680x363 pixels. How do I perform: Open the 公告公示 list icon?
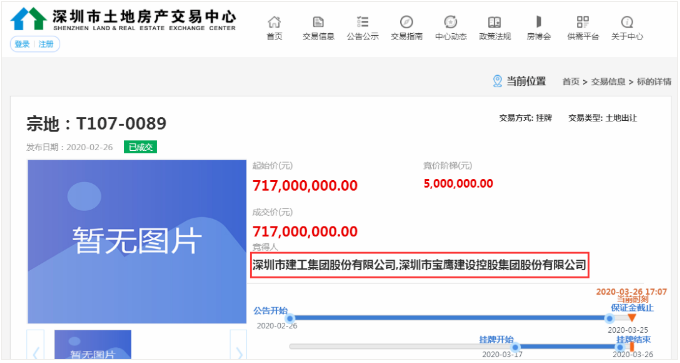(x=363, y=22)
